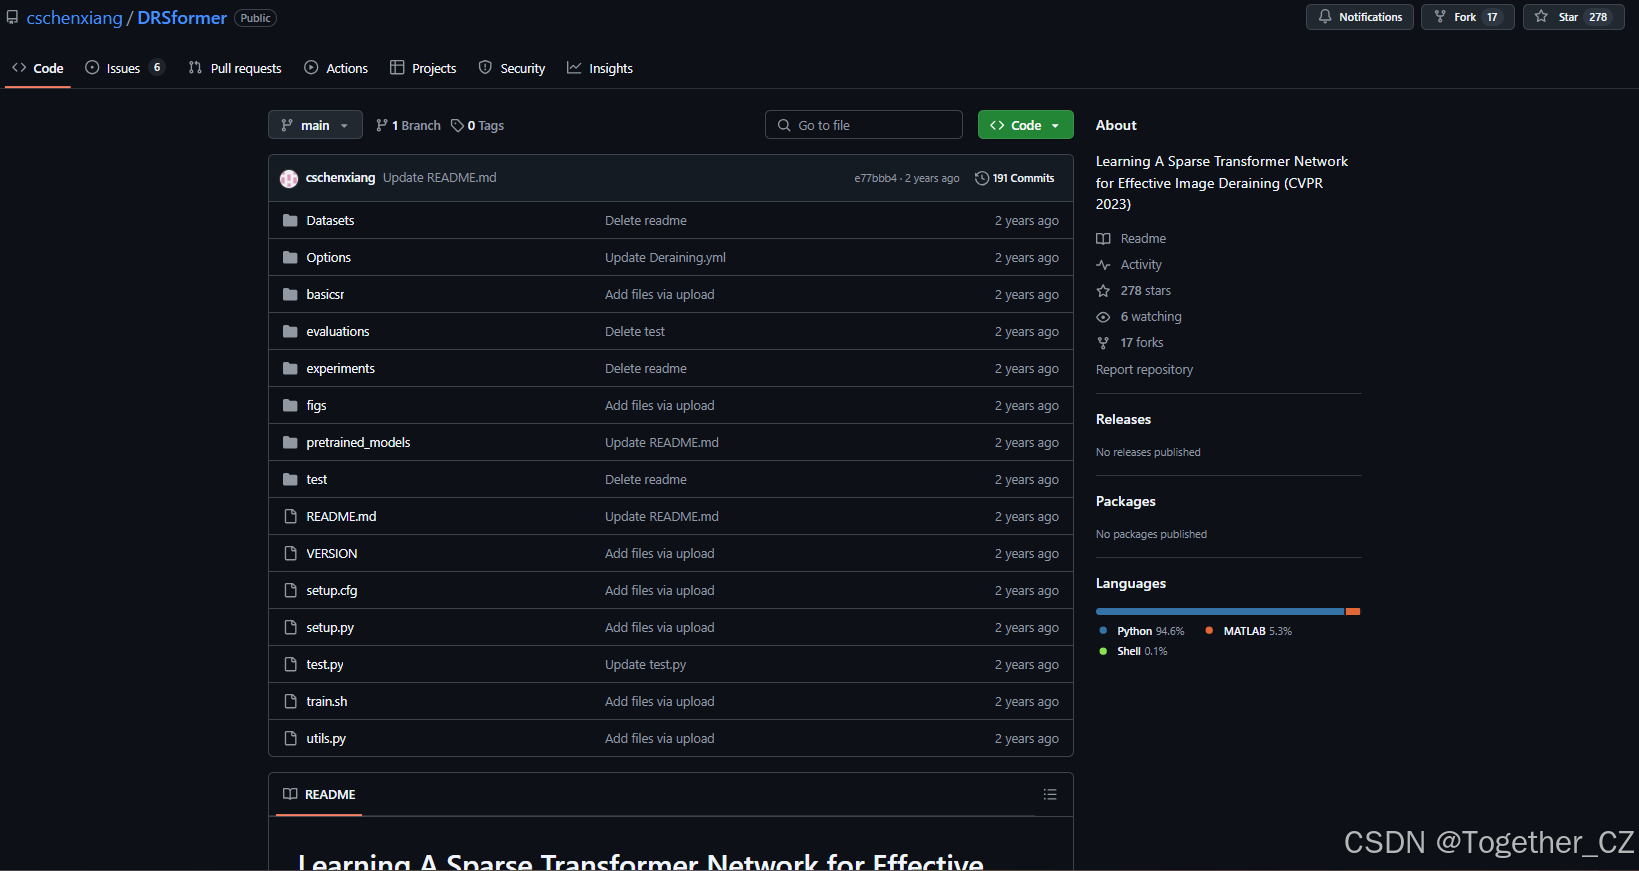Open the cschenxiang owner link
The height and width of the screenshot is (871, 1639).
tap(75, 18)
